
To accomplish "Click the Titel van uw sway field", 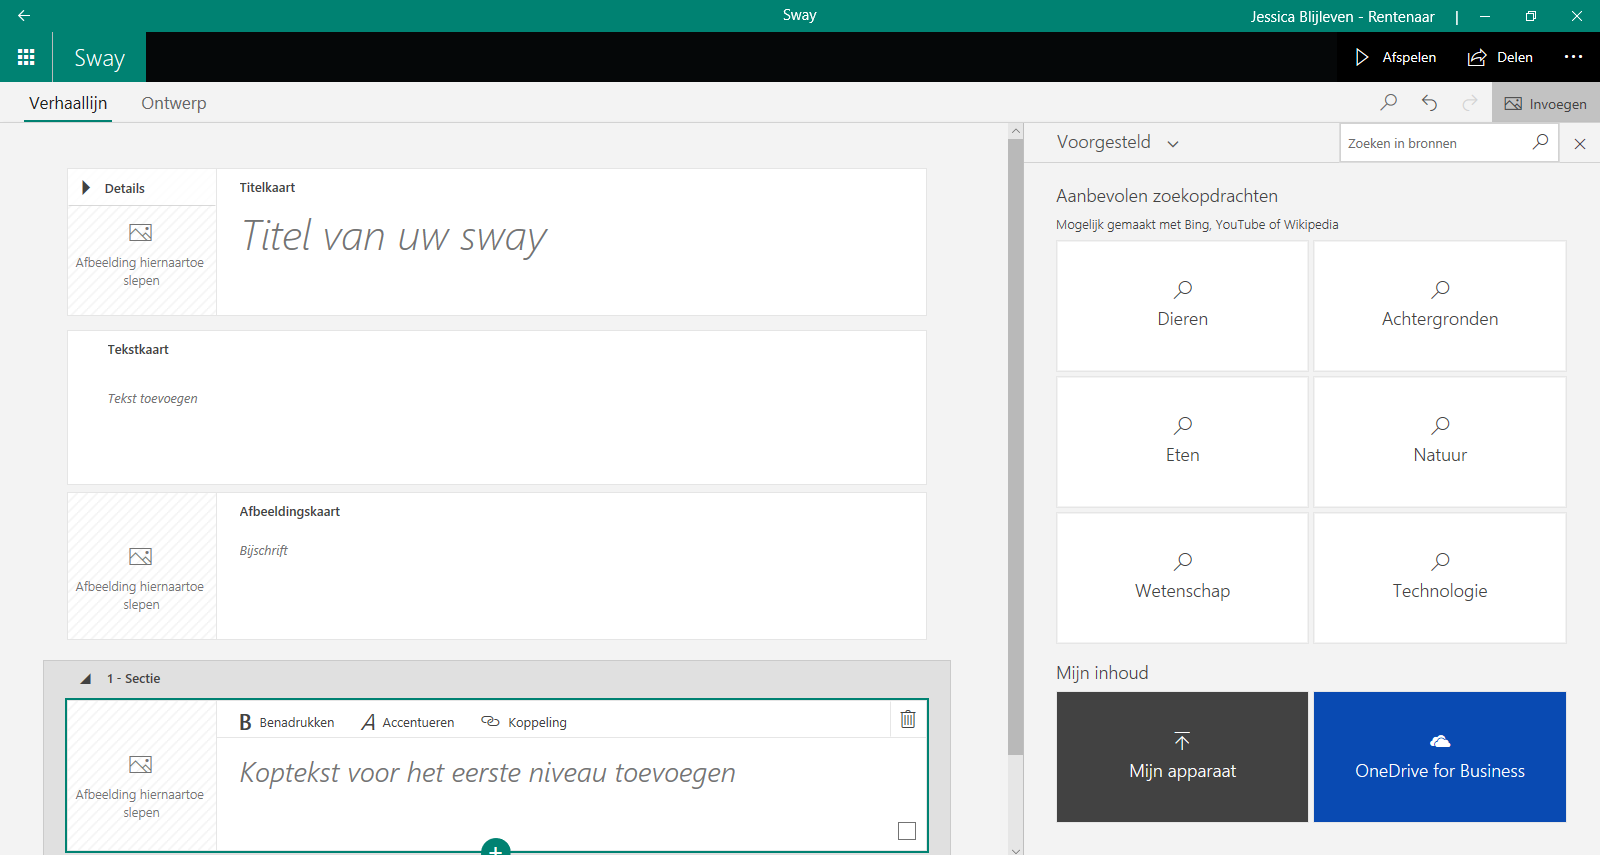I will (394, 237).
